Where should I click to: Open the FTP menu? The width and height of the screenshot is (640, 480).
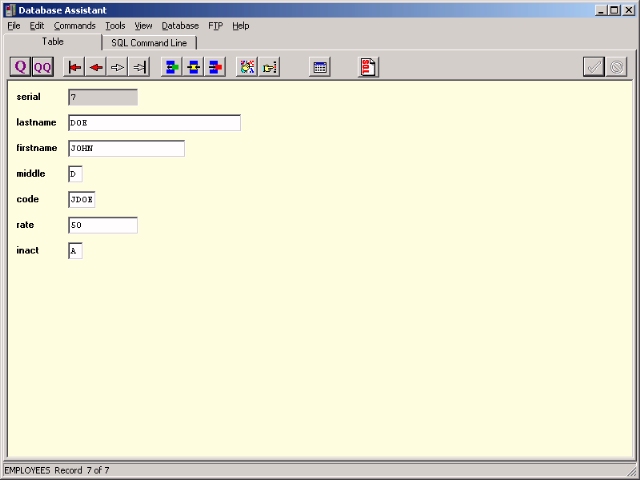pos(215,25)
